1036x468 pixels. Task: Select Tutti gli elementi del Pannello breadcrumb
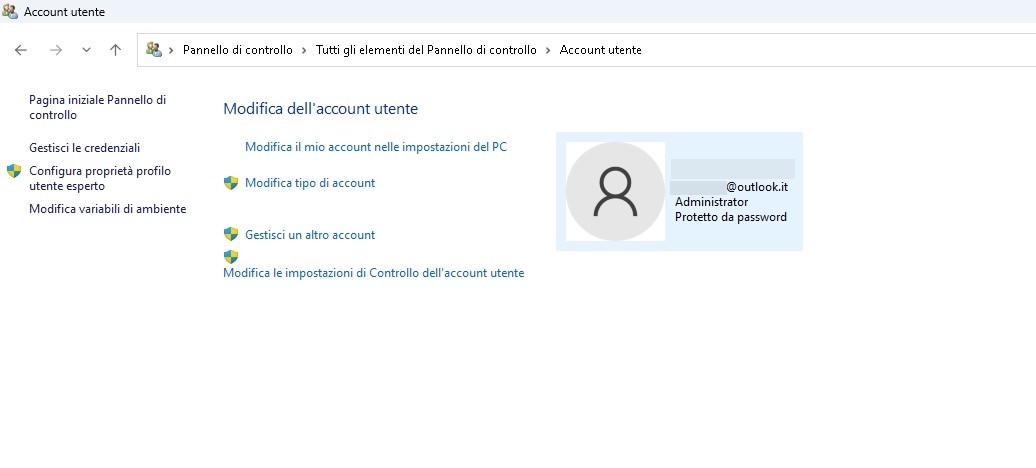pyautogui.click(x=426, y=50)
